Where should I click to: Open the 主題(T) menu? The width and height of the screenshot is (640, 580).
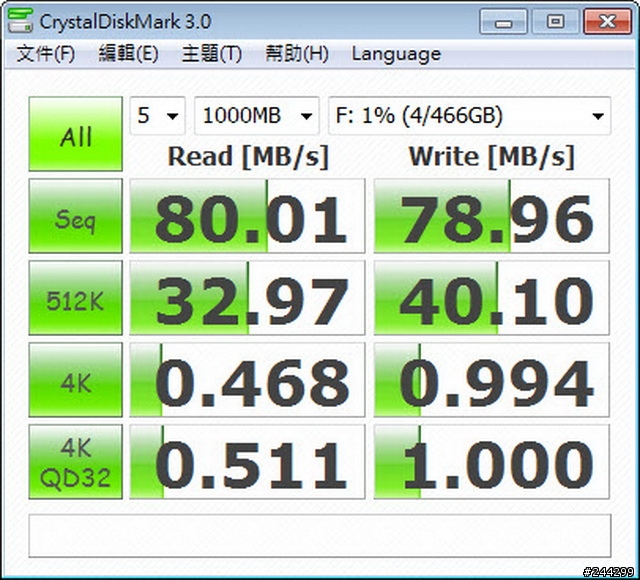(x=212, y=54)
